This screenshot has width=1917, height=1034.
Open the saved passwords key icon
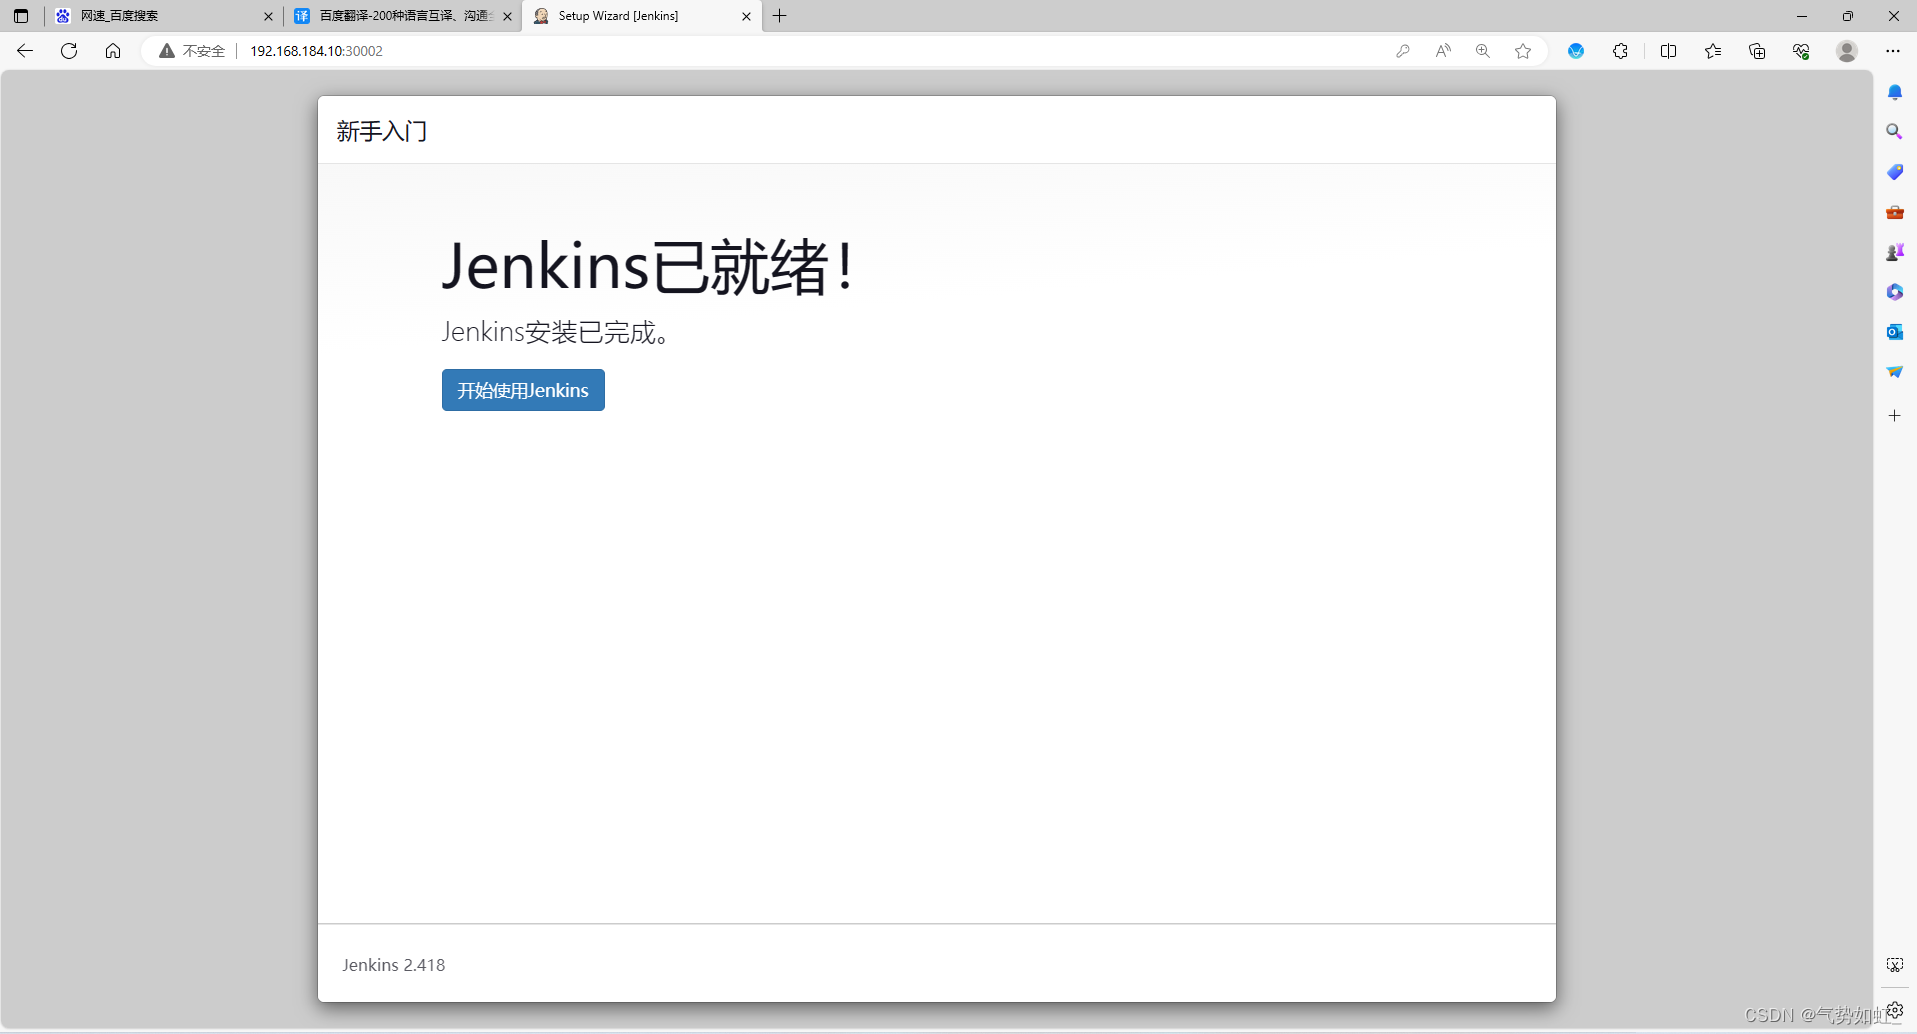click(1403, 51)
